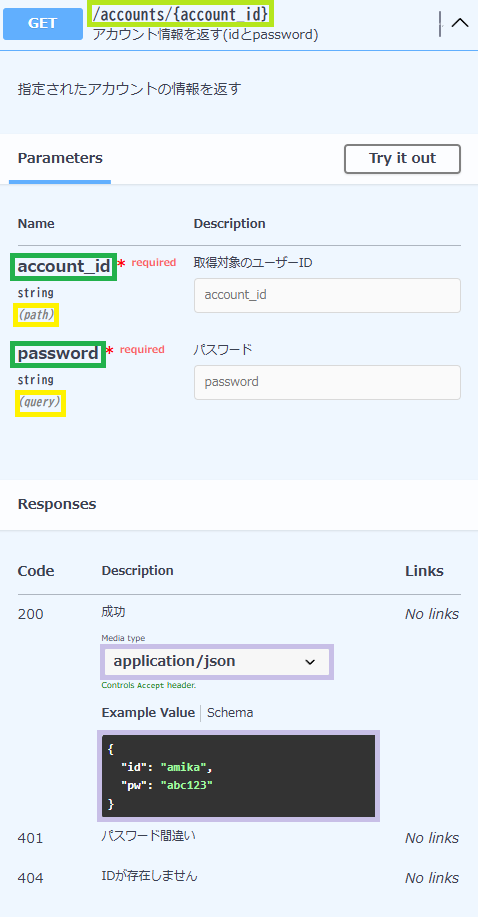This screenshot has height=917, width=478.
Task: Click the Responses section header
Action: click(x=57, y=504)
